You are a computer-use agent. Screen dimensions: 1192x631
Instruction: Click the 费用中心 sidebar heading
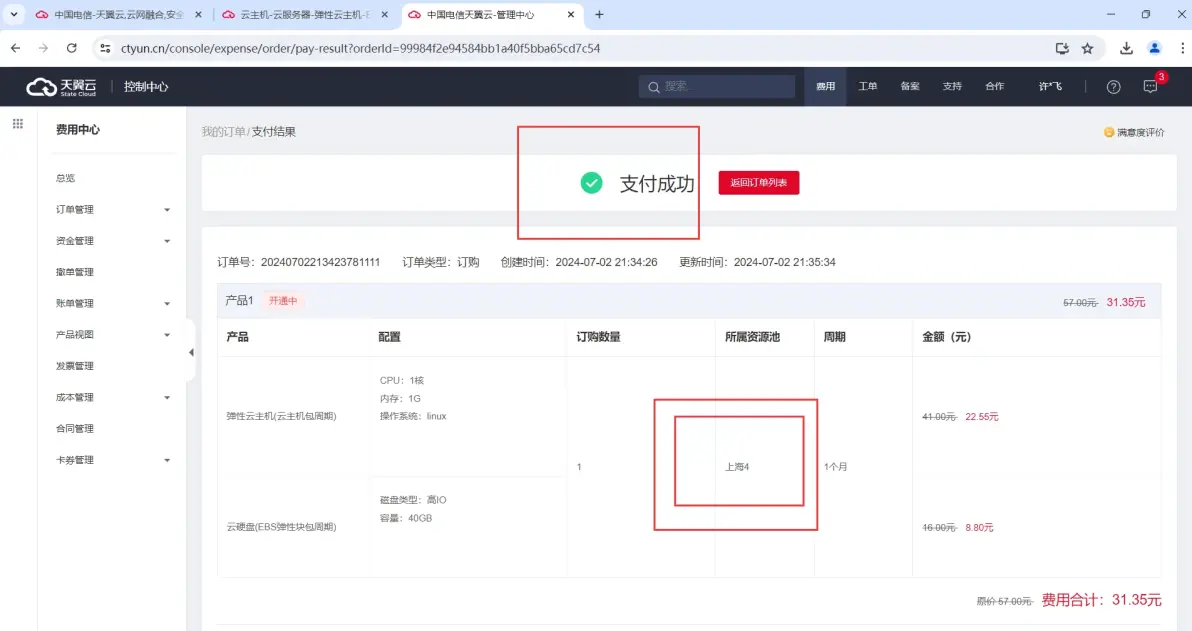pyautogui.click(x=78, y=130)
